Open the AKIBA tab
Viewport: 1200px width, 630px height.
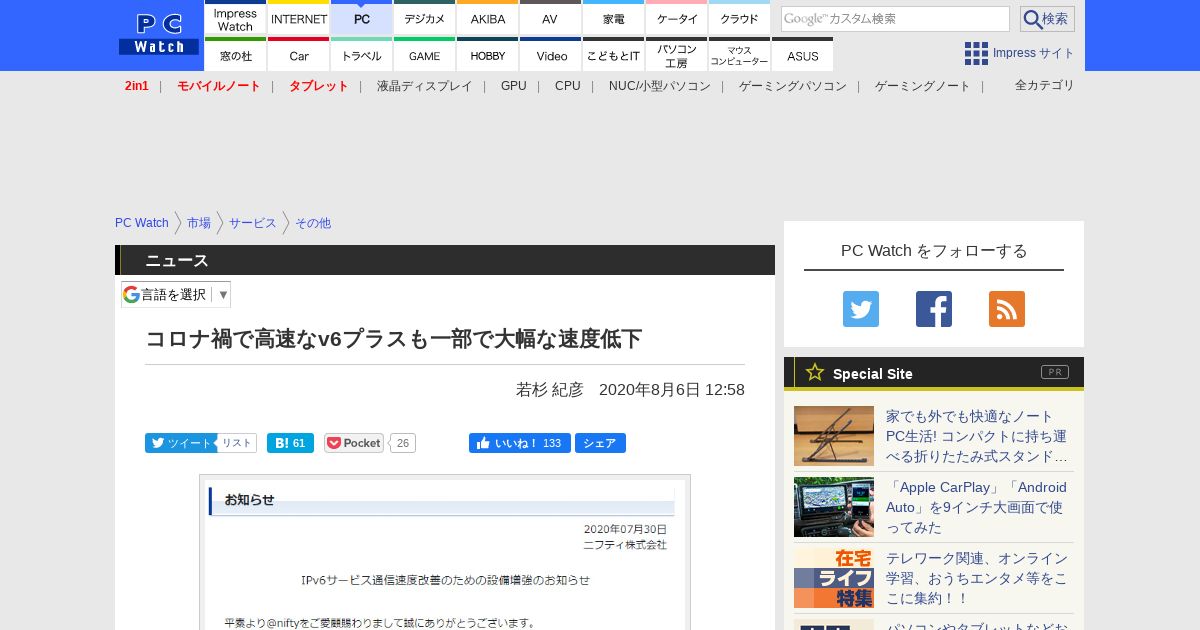pos(488,18)
